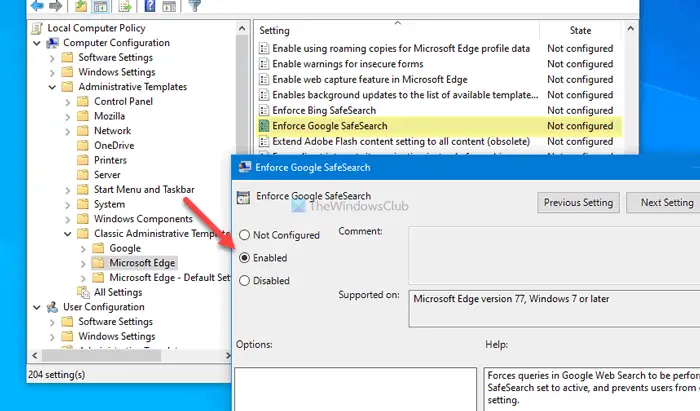This screenshot has width=700, height=411.
Task: Click the gray Forward arrow toolbar icon
Action: (x=56, y=6)
